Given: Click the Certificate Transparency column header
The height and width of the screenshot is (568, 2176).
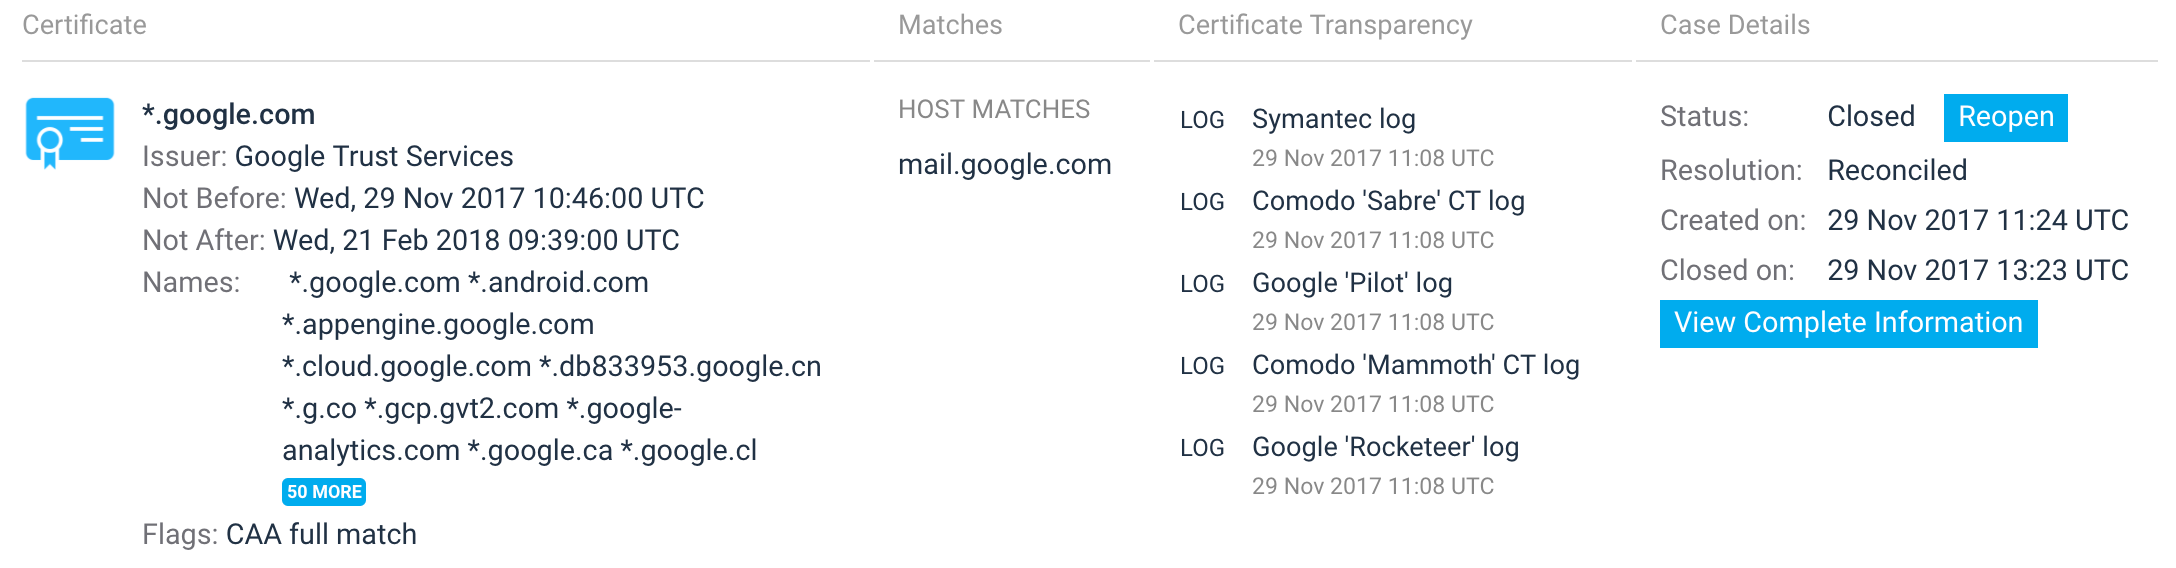Looking at the screenshot, I should 1325,25.
